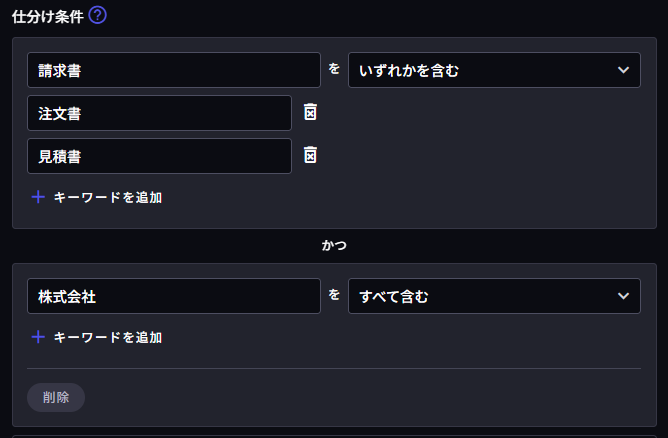The height and width of the screenshot is (438, 668).
Task: Click the かつ connector label
Action: click(334, 245)
